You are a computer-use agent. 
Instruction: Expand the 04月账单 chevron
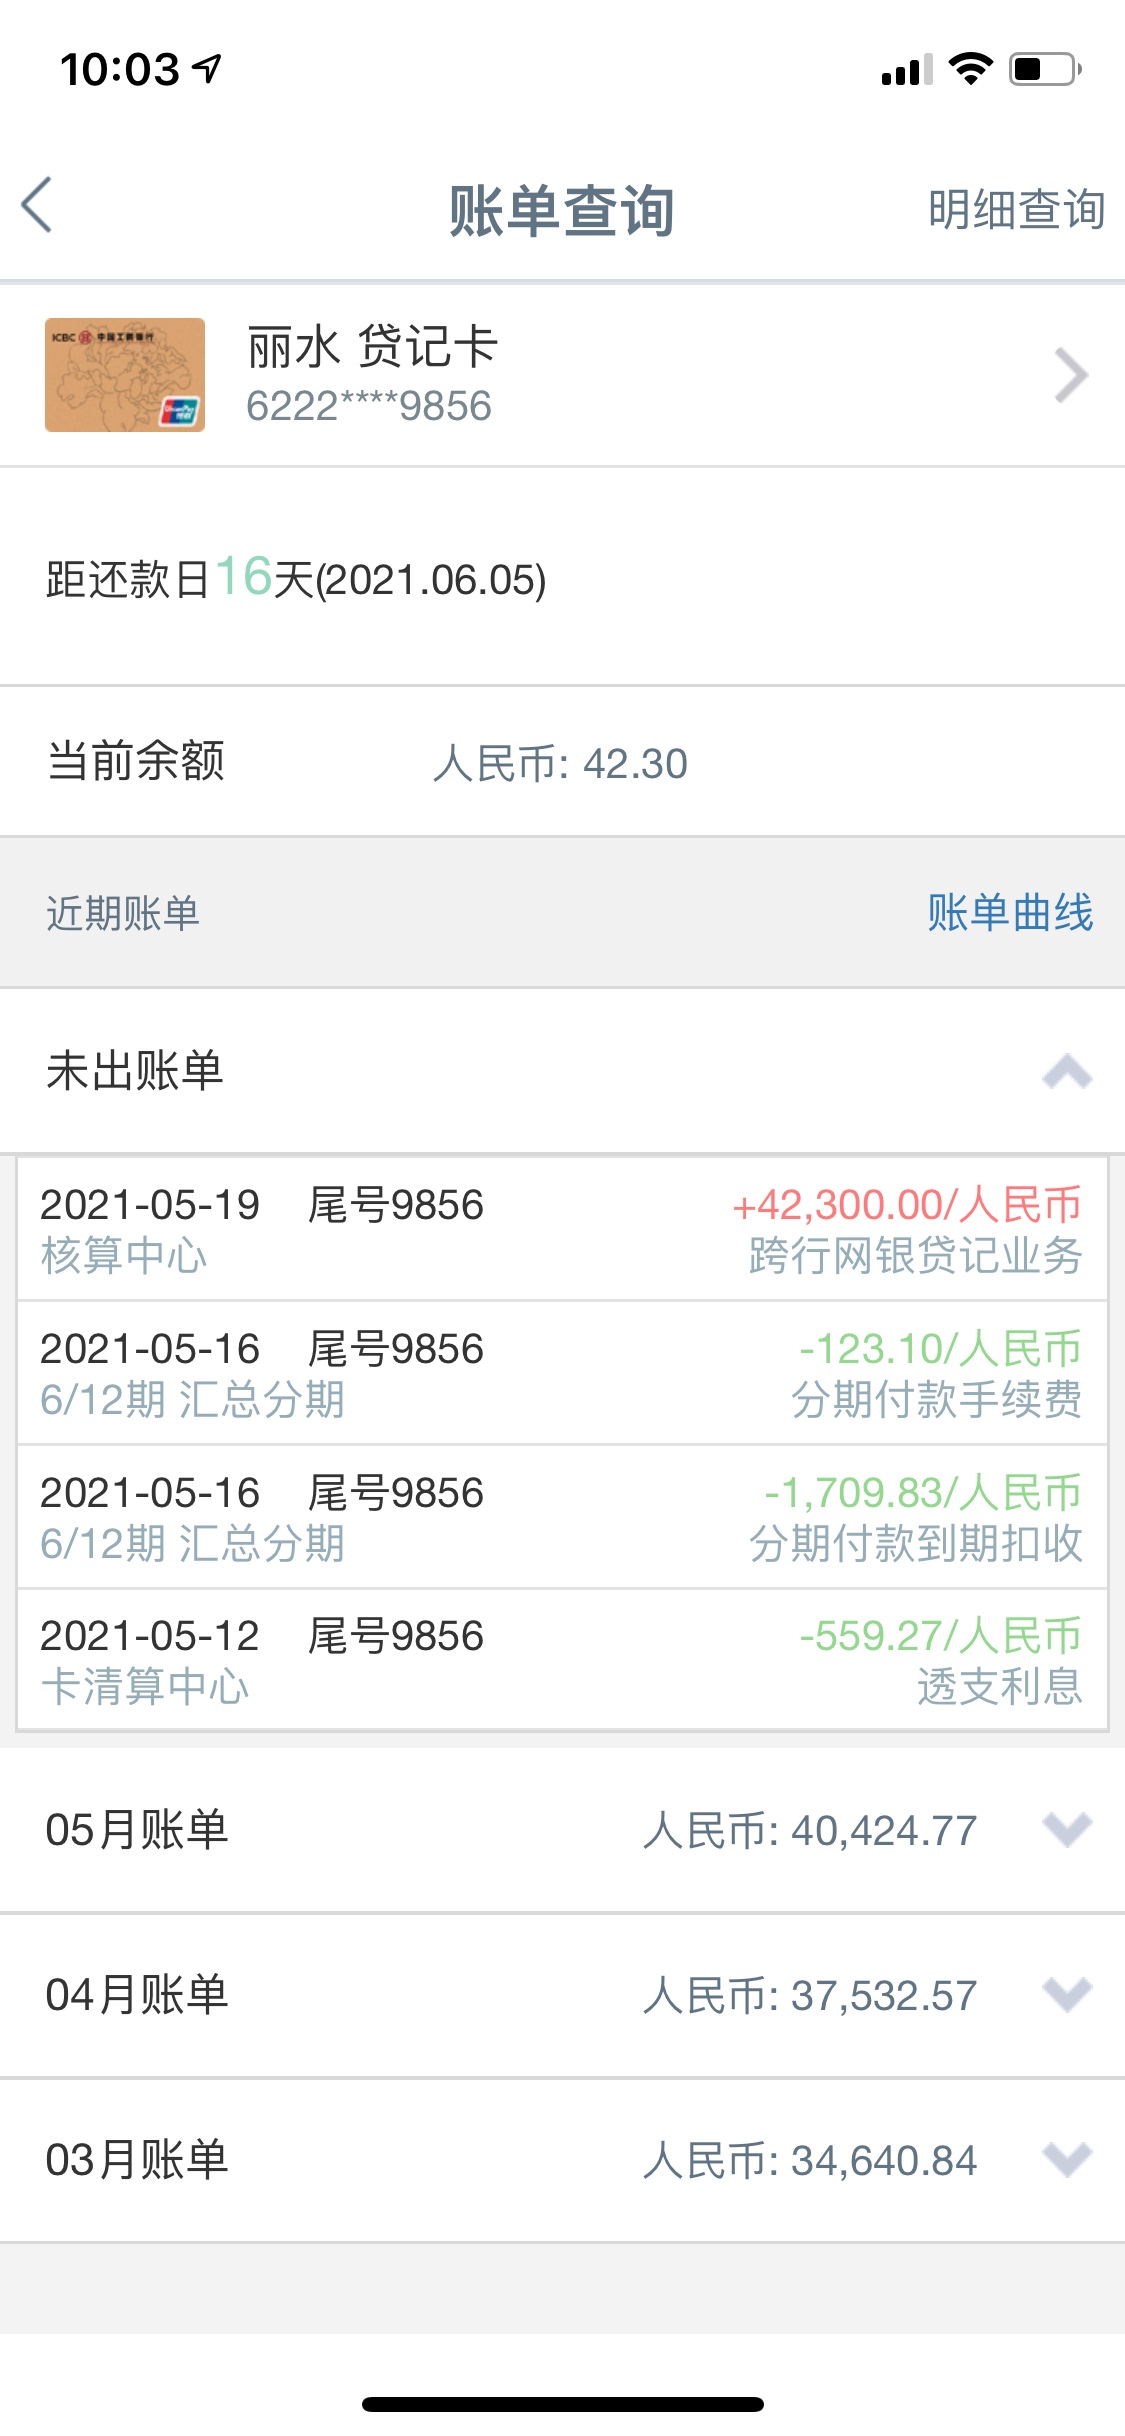click(x=1066, y=1995)
